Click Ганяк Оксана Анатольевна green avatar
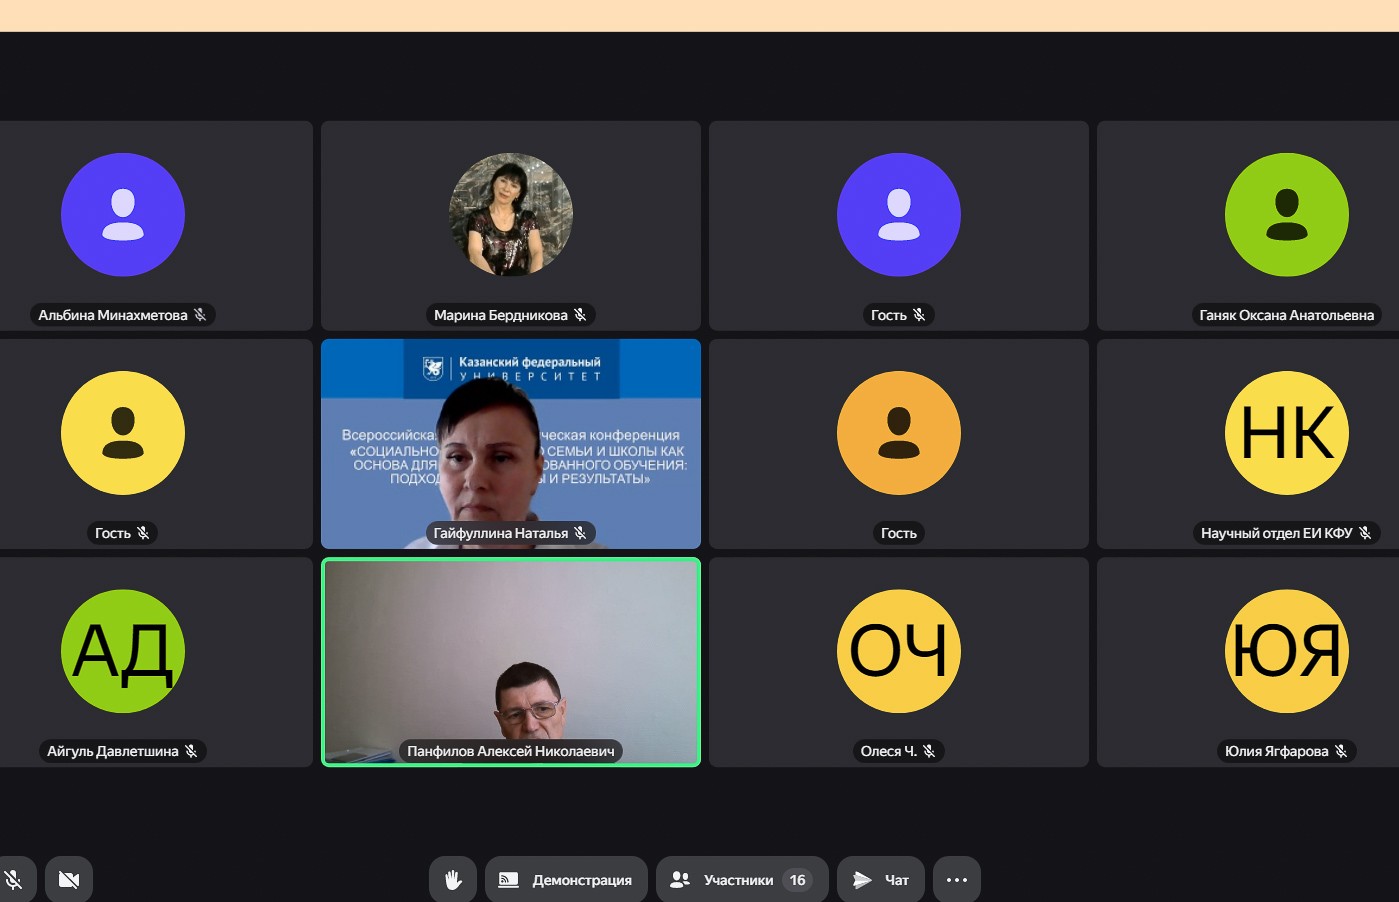The height and width of the screenshot is (902, 1399). [1287, 215]
